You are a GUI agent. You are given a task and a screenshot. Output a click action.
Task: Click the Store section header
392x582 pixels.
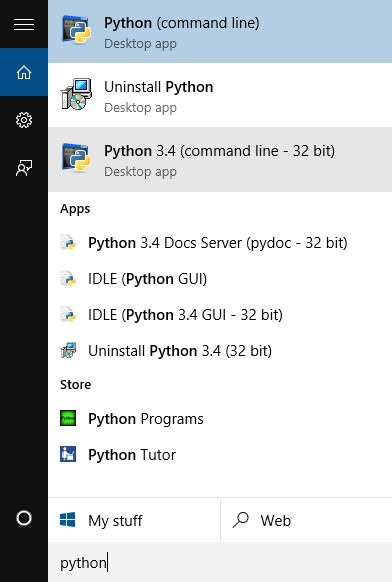tap(75, 385)
